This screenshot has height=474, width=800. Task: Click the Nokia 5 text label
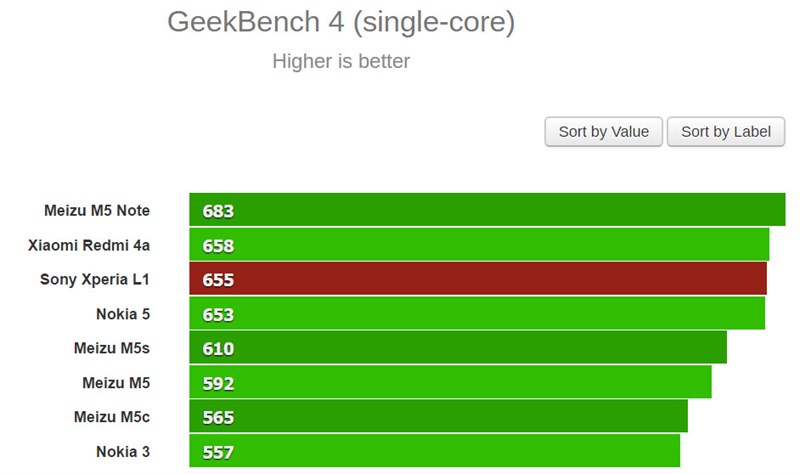(123, 314)
